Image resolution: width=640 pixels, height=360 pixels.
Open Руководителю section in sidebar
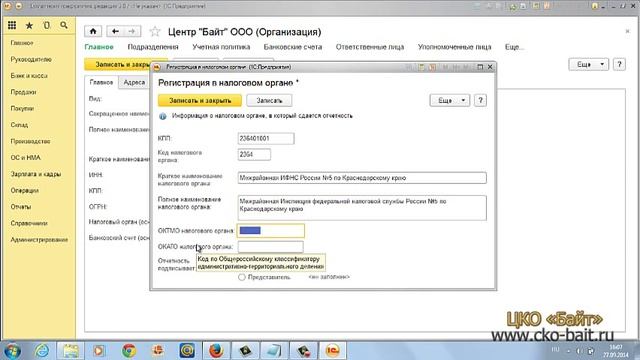[31, 59]
